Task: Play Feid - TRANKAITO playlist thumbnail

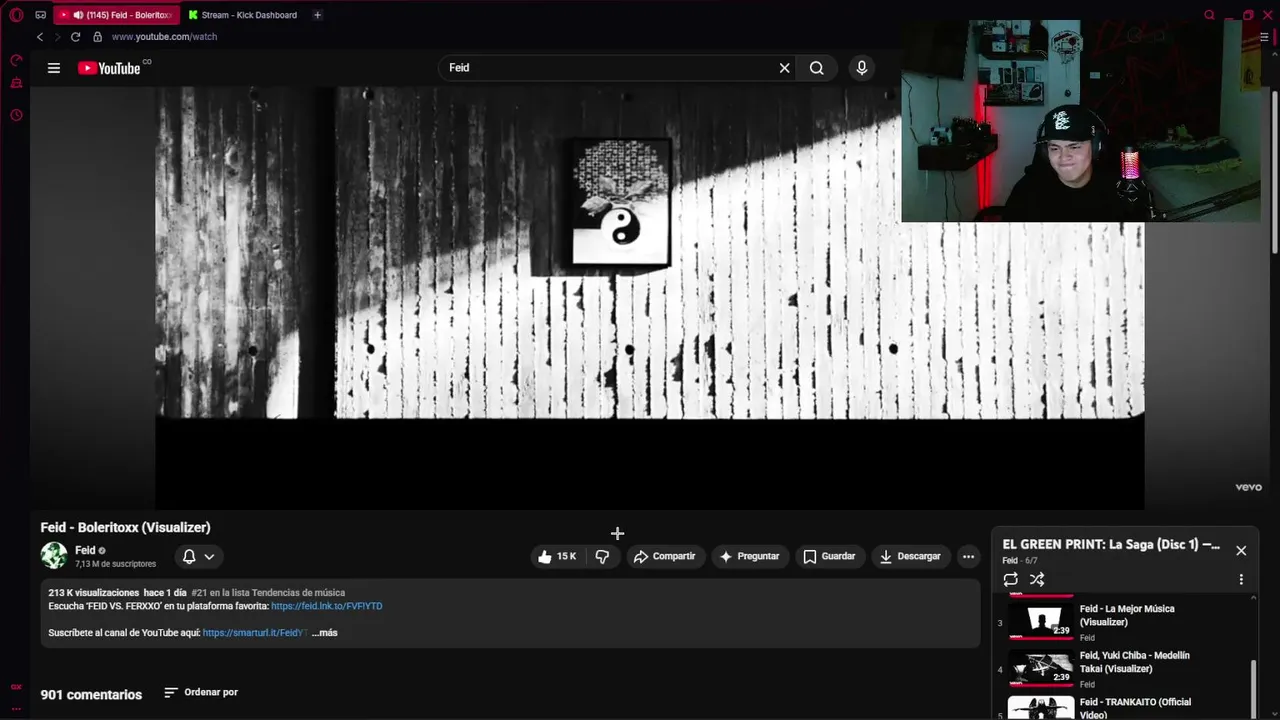Action: [x=1041, y=708]
